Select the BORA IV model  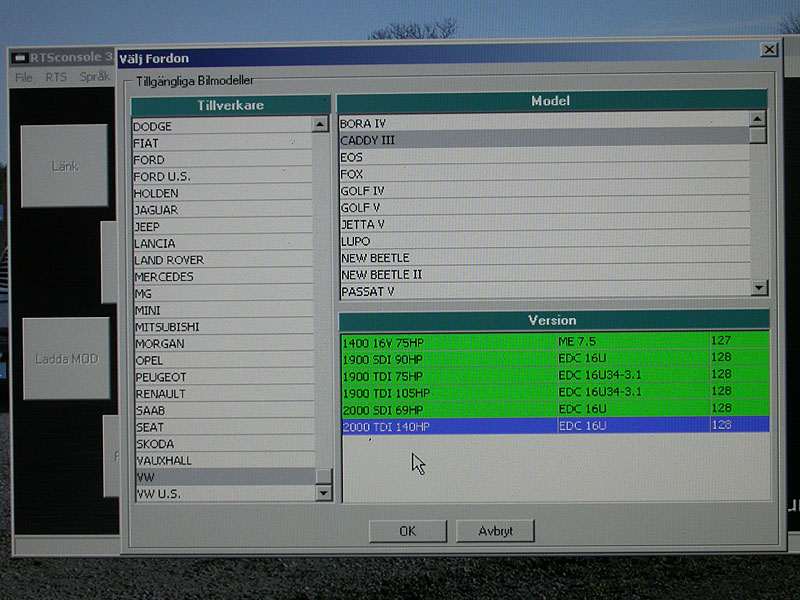(x=544, y=123)
